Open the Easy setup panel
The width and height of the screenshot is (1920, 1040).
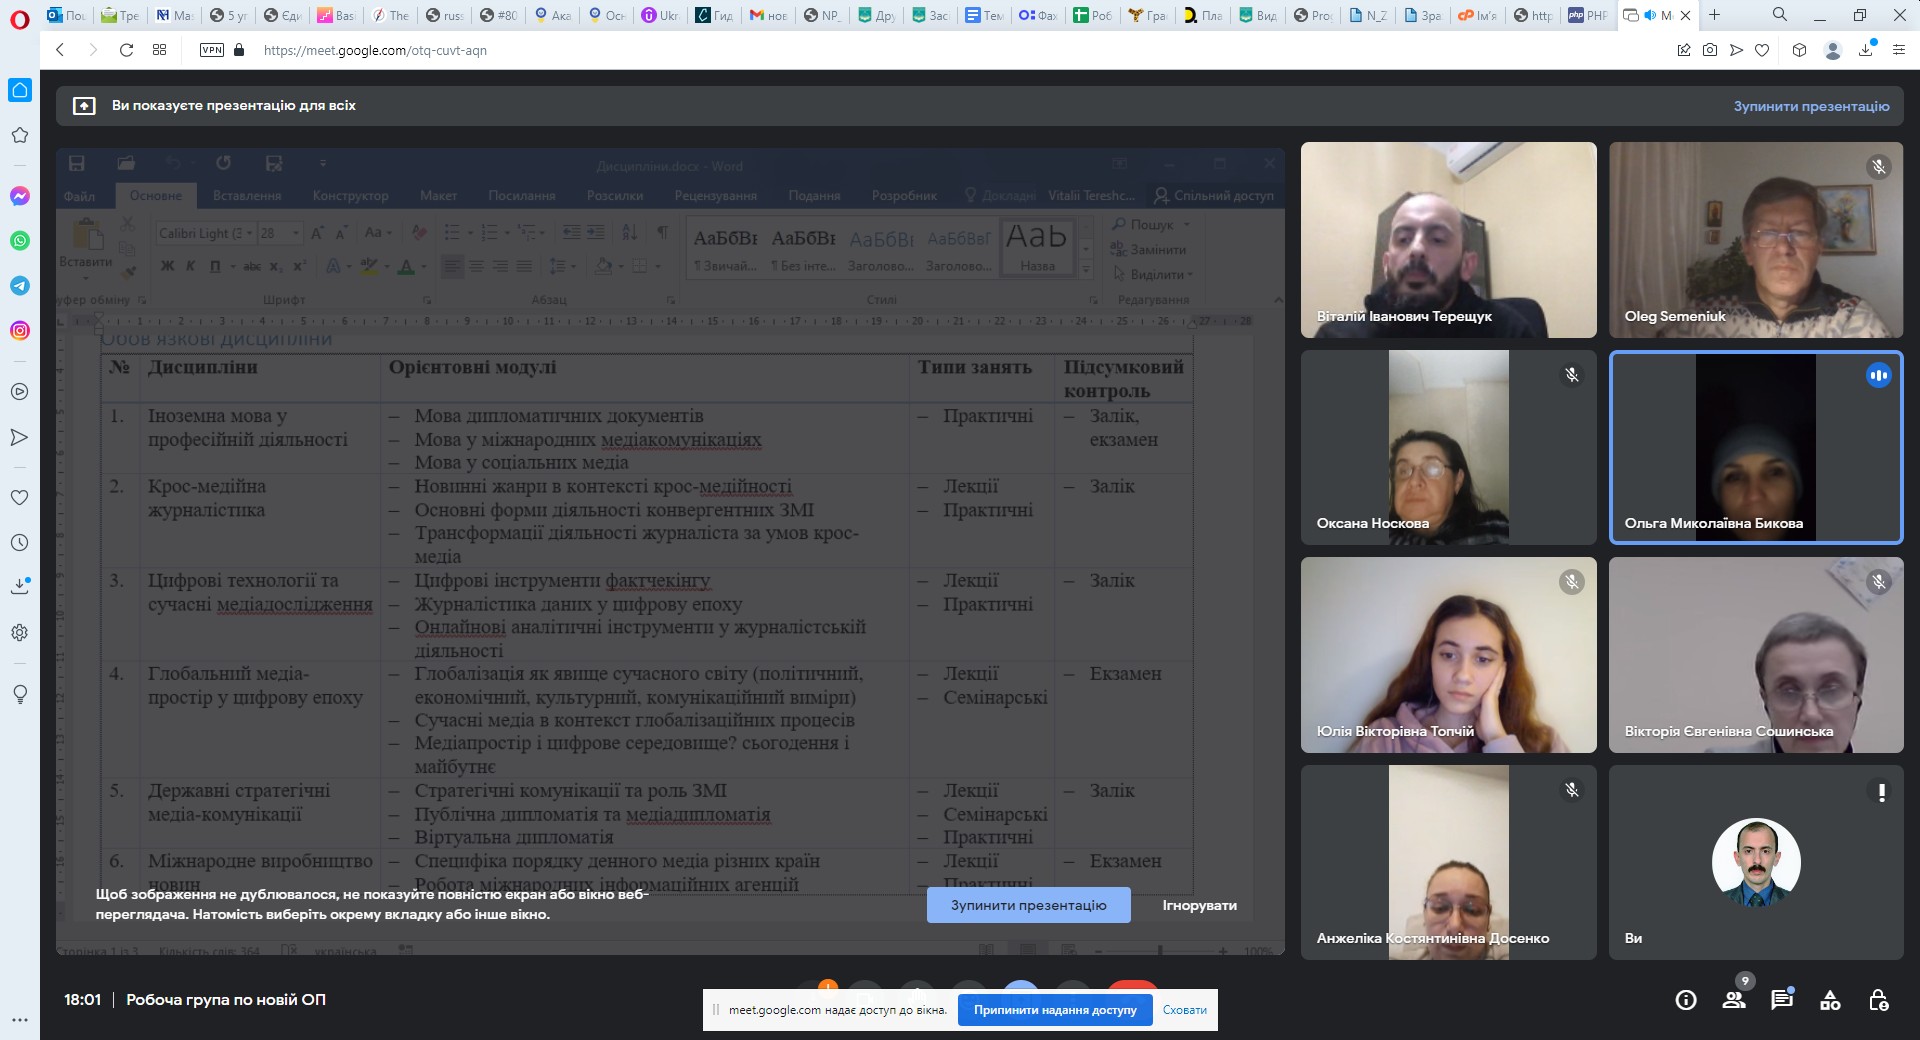coord(1898,50)
